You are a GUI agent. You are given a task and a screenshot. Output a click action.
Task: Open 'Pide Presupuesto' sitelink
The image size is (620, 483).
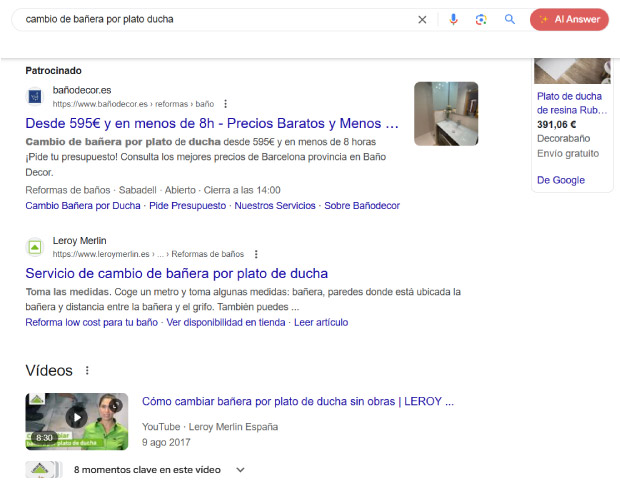click(x=187, y=206)
